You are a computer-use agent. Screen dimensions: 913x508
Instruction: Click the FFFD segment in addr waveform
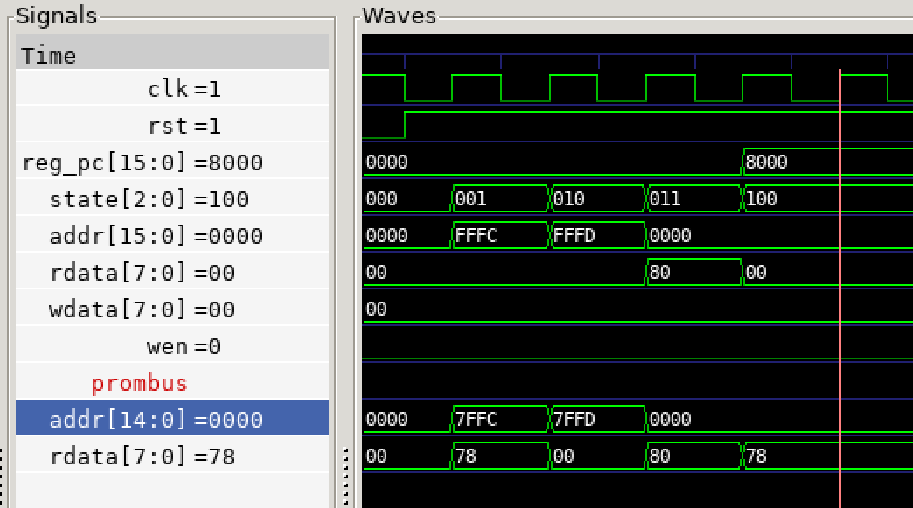pos(597,235)
